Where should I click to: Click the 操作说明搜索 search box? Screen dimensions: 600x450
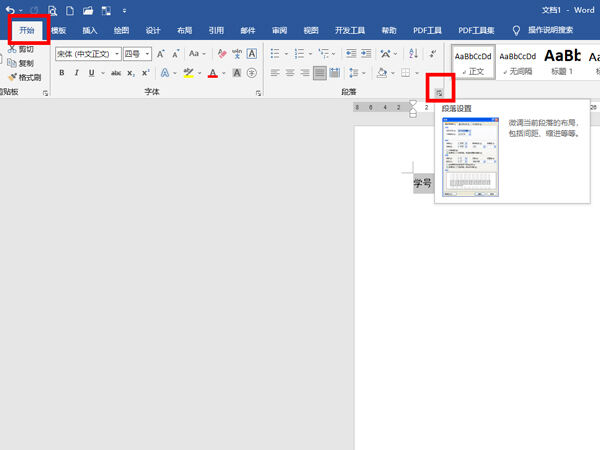(x=550, y=30)
